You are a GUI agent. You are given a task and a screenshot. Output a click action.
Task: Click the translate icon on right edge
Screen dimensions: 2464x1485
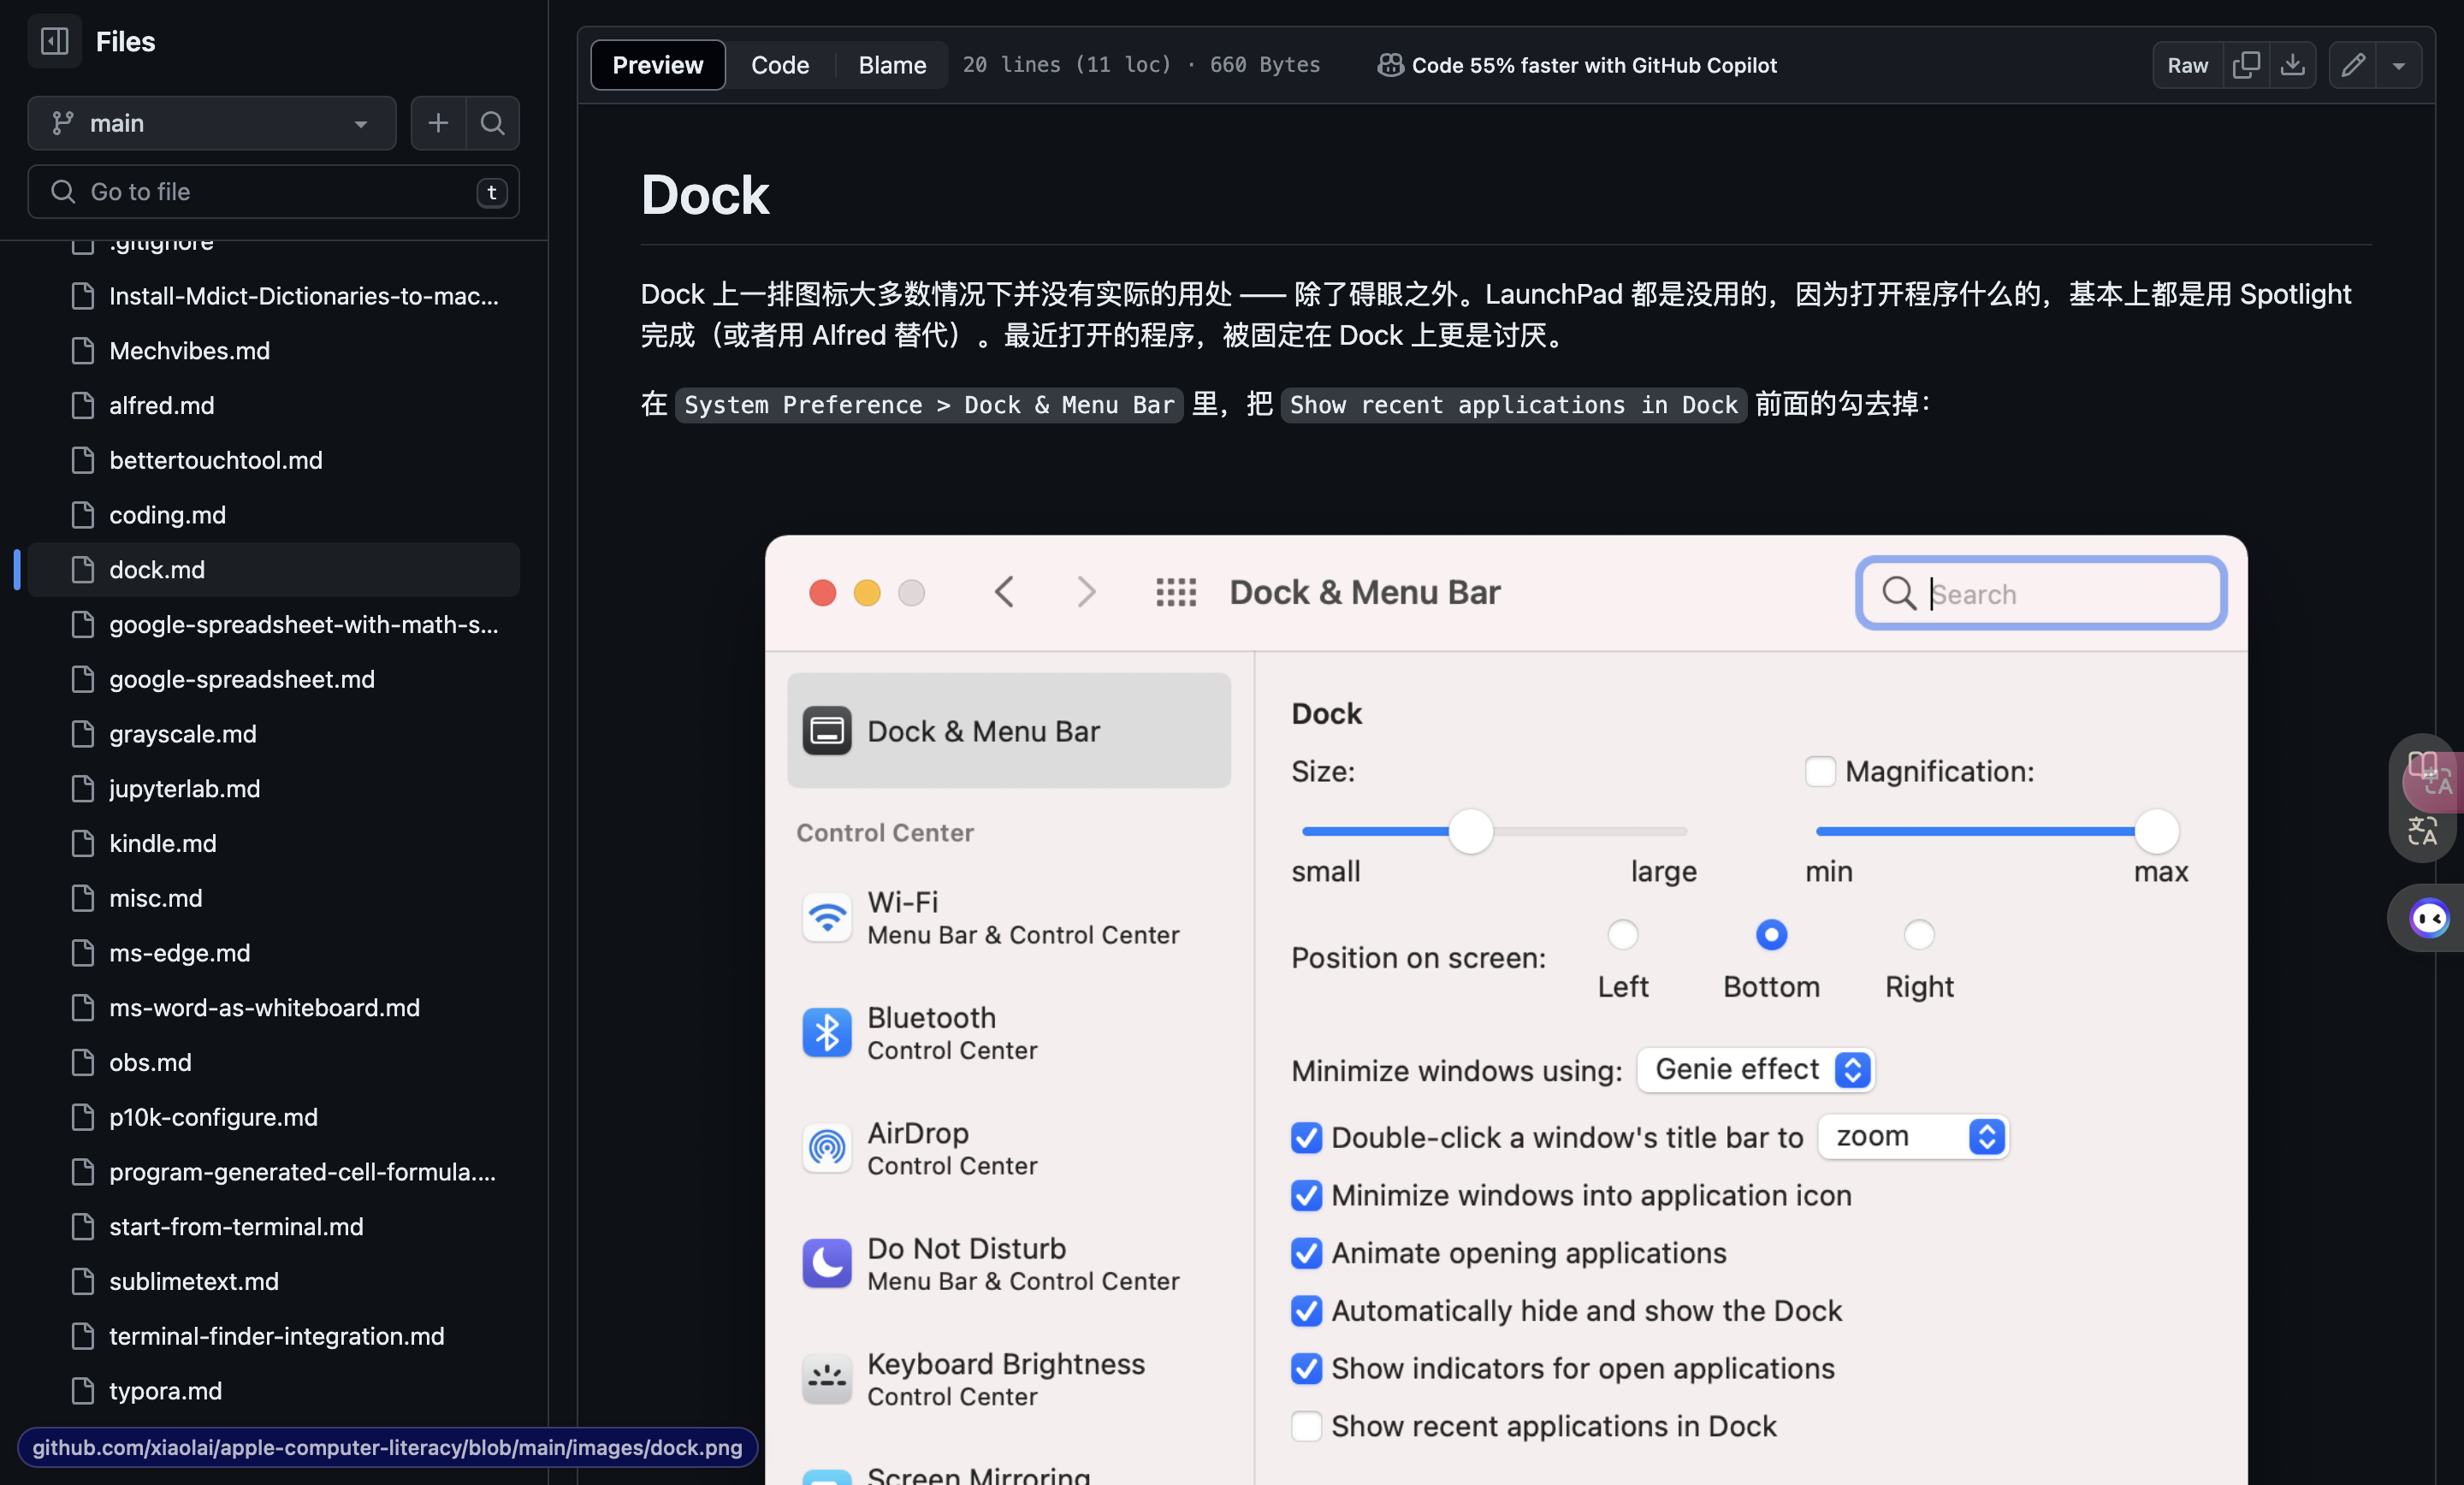click(x=2422, y=830)
